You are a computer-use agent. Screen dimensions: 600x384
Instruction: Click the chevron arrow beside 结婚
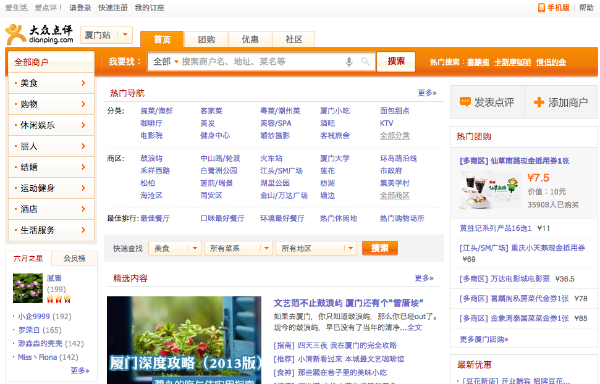click(x=83, y=167)
